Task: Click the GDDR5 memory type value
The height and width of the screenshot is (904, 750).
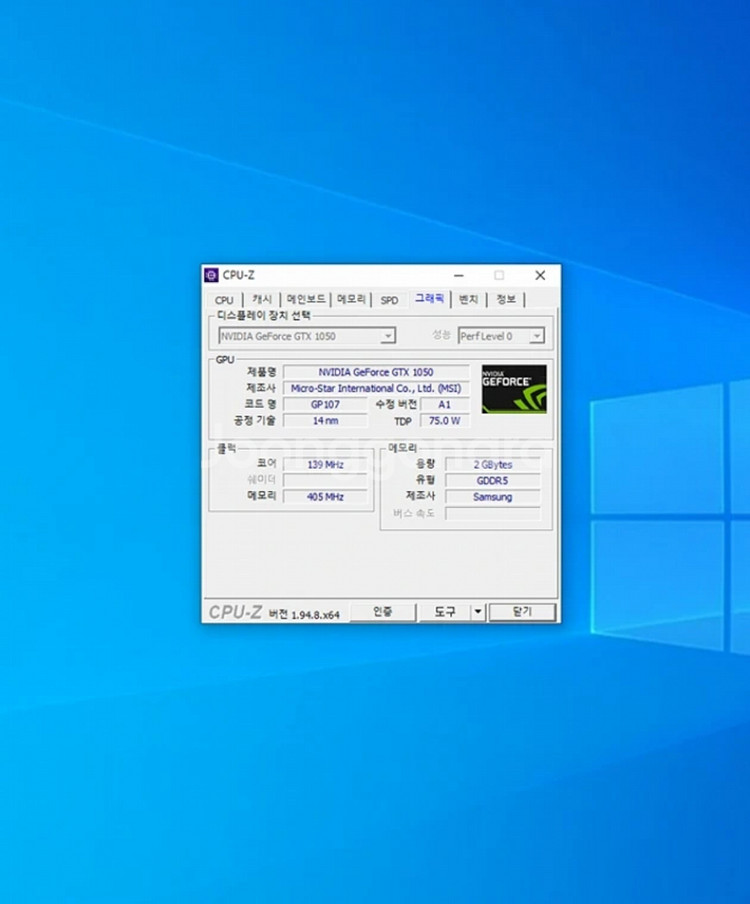Action: click(493, 481)
